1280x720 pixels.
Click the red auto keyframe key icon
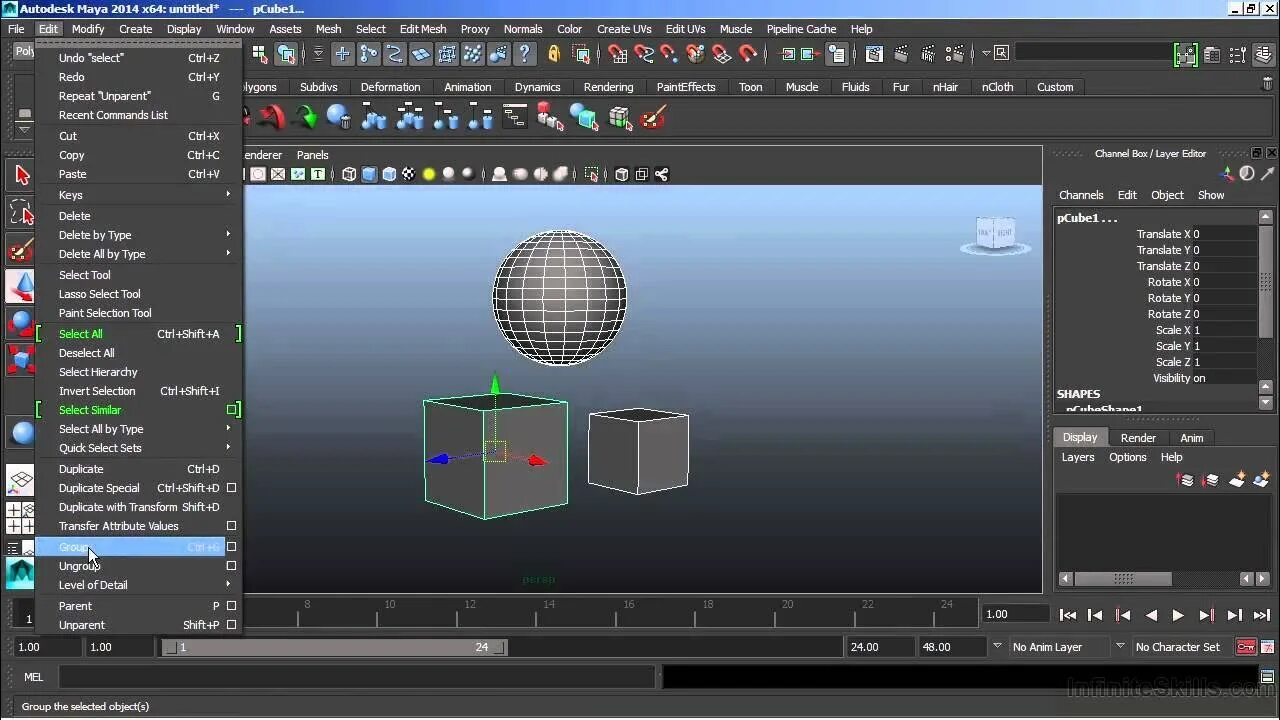[1246, 647]
